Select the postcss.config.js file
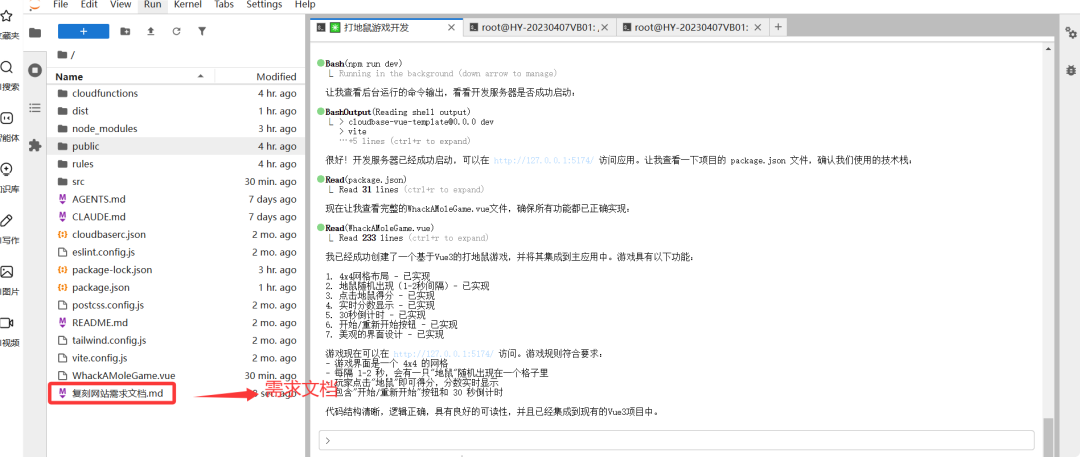1080x457 pixels. (x=176, y=305)
